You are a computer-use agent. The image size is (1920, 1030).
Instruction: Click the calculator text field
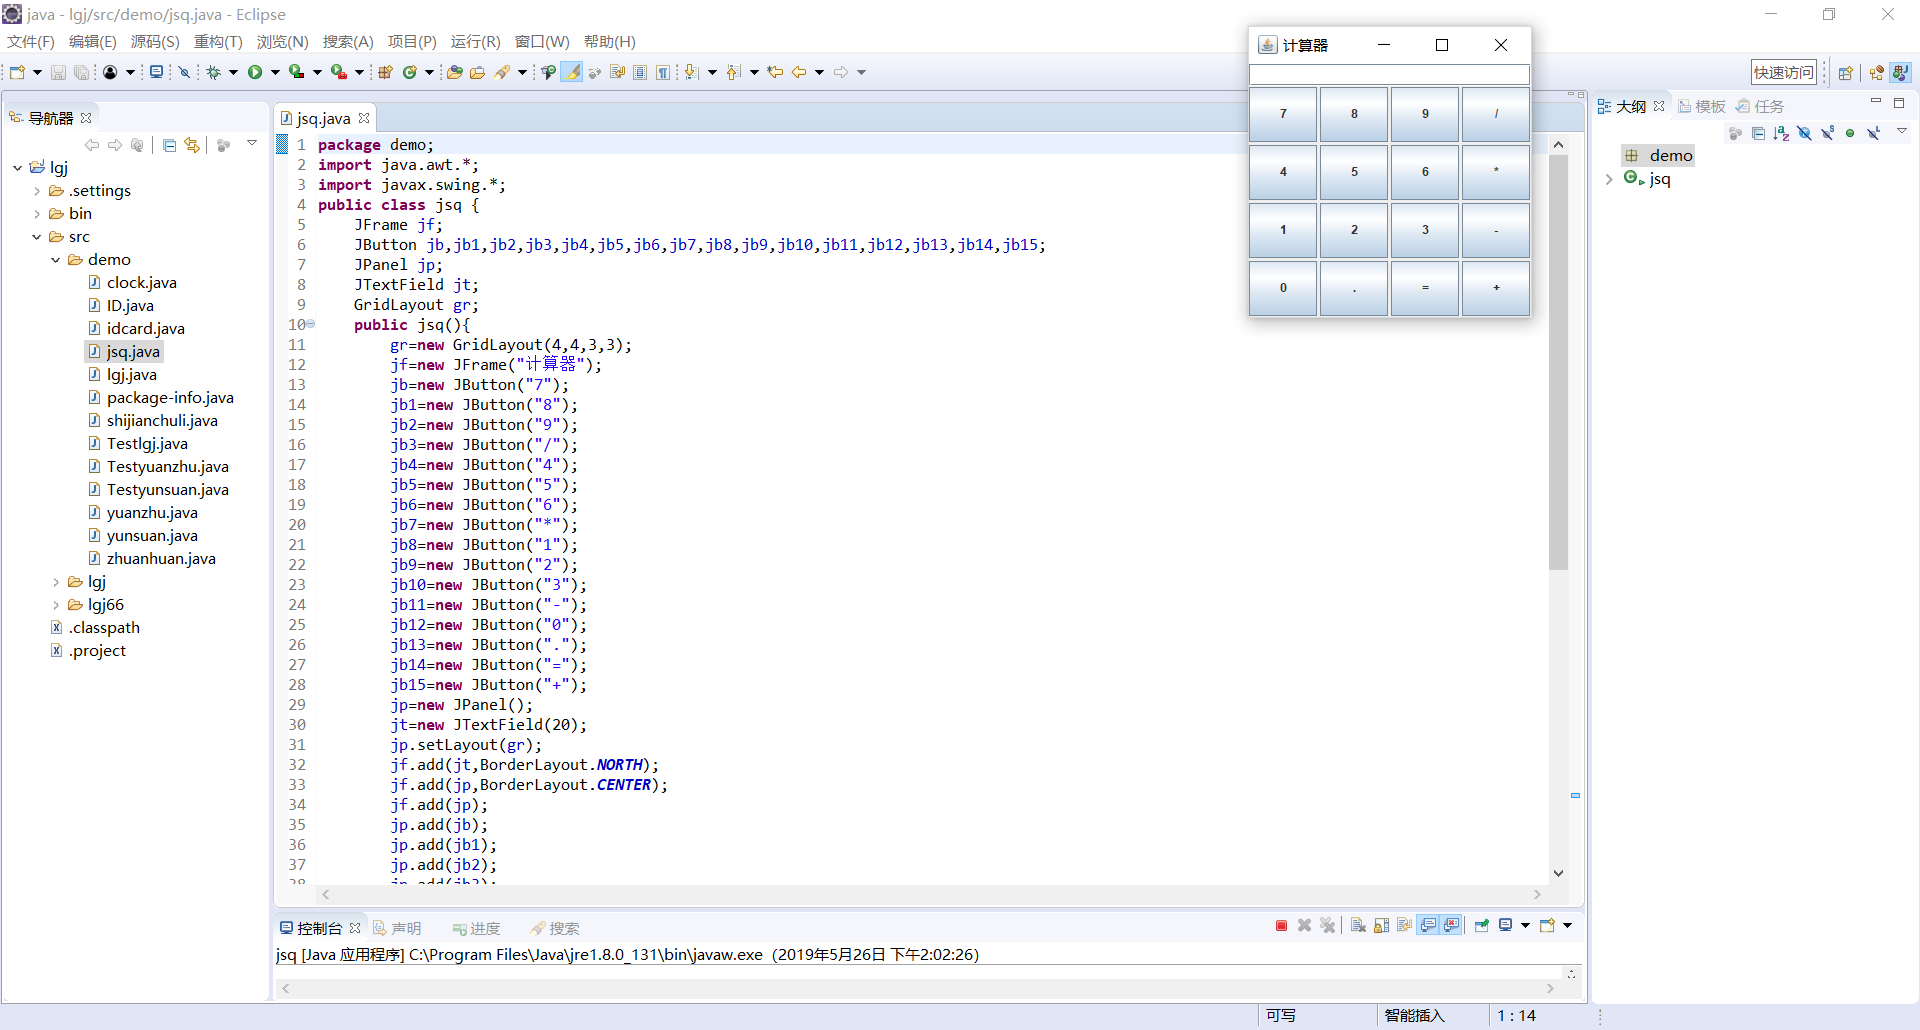pyautogui.click(x=1389, y=75)
